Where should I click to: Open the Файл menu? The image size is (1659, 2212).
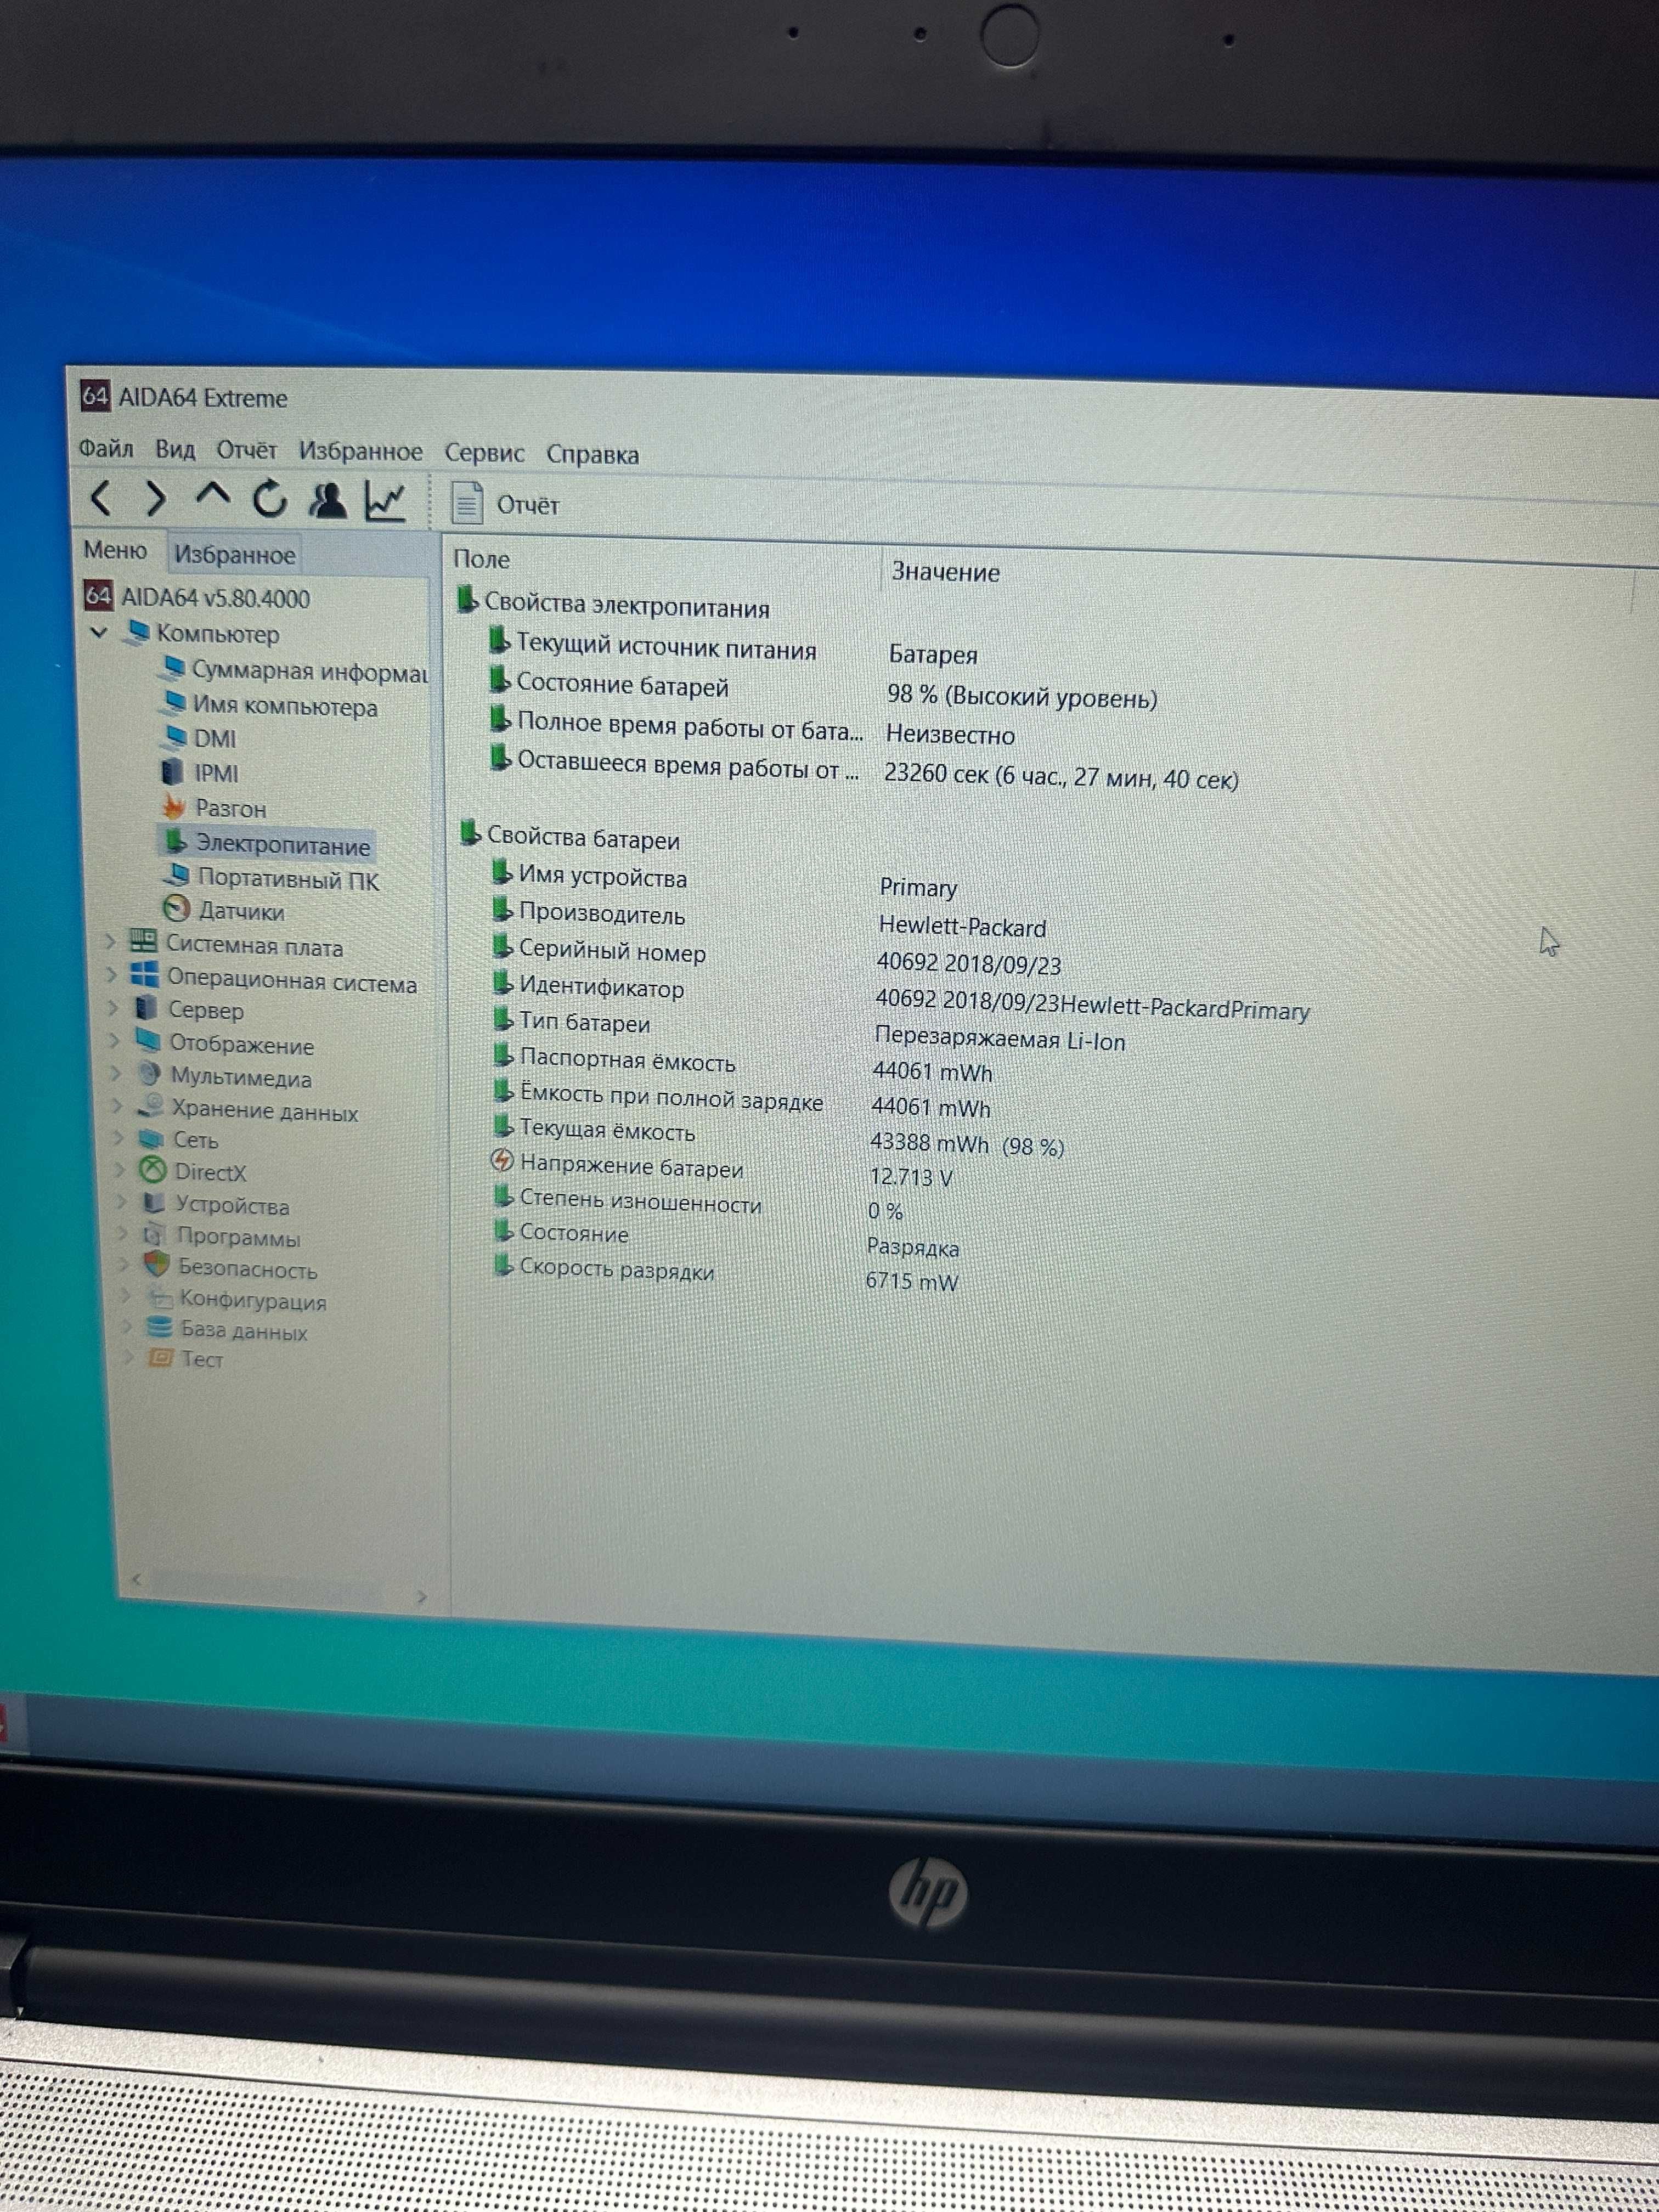[106, 448]
